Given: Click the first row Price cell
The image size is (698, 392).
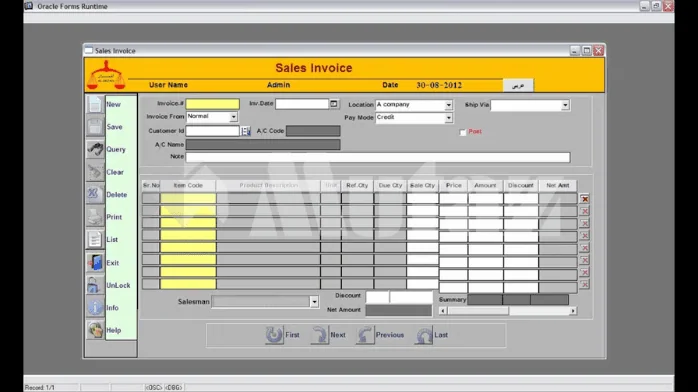Looking at the screenshot, I should point(454,198).
